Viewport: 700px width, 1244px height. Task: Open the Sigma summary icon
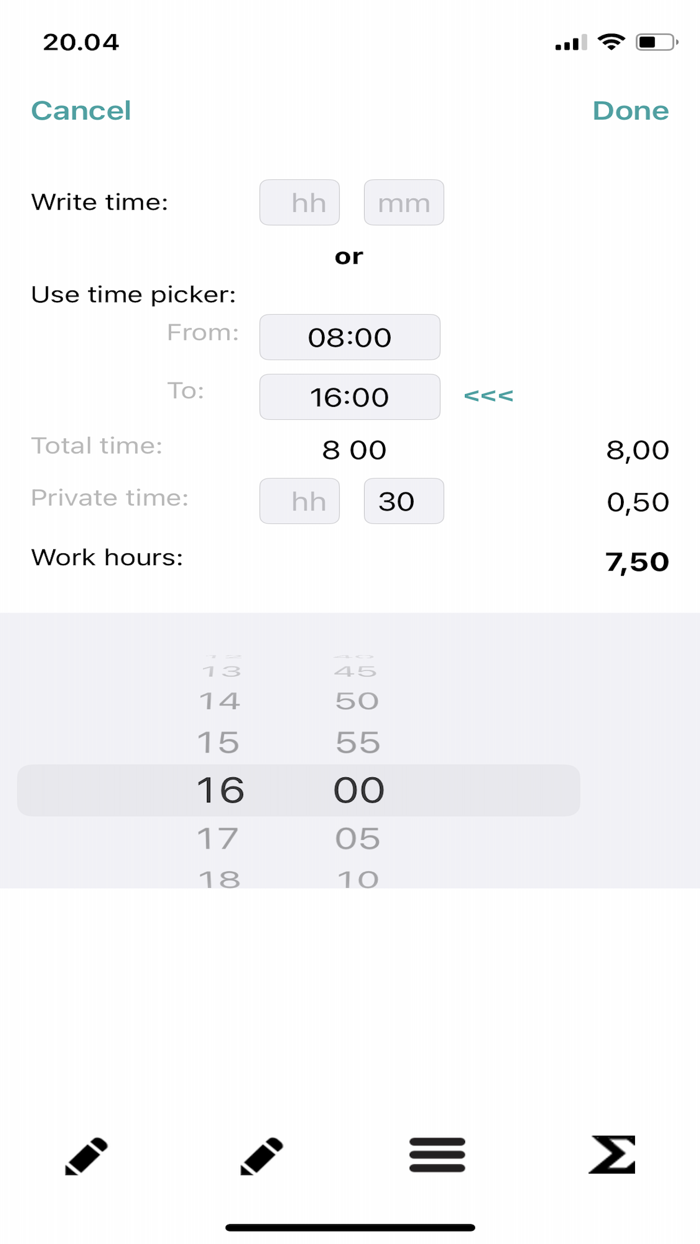click(612, 1155)
